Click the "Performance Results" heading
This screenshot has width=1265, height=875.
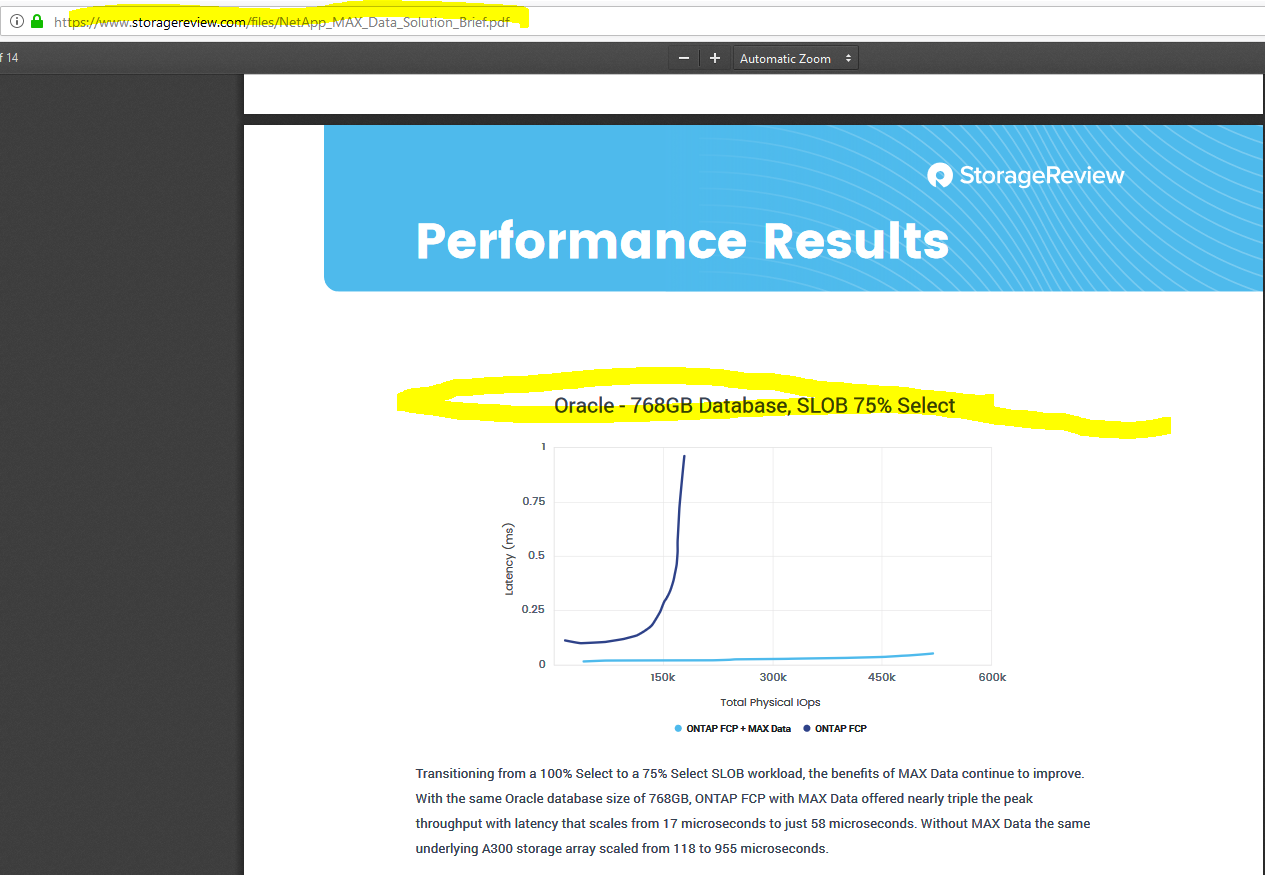(682, 241)
